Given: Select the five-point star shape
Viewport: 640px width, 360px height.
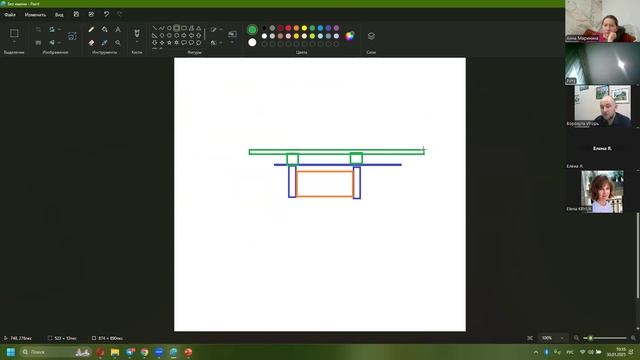Looking at the screenshot, I should [x=169, y=42].
